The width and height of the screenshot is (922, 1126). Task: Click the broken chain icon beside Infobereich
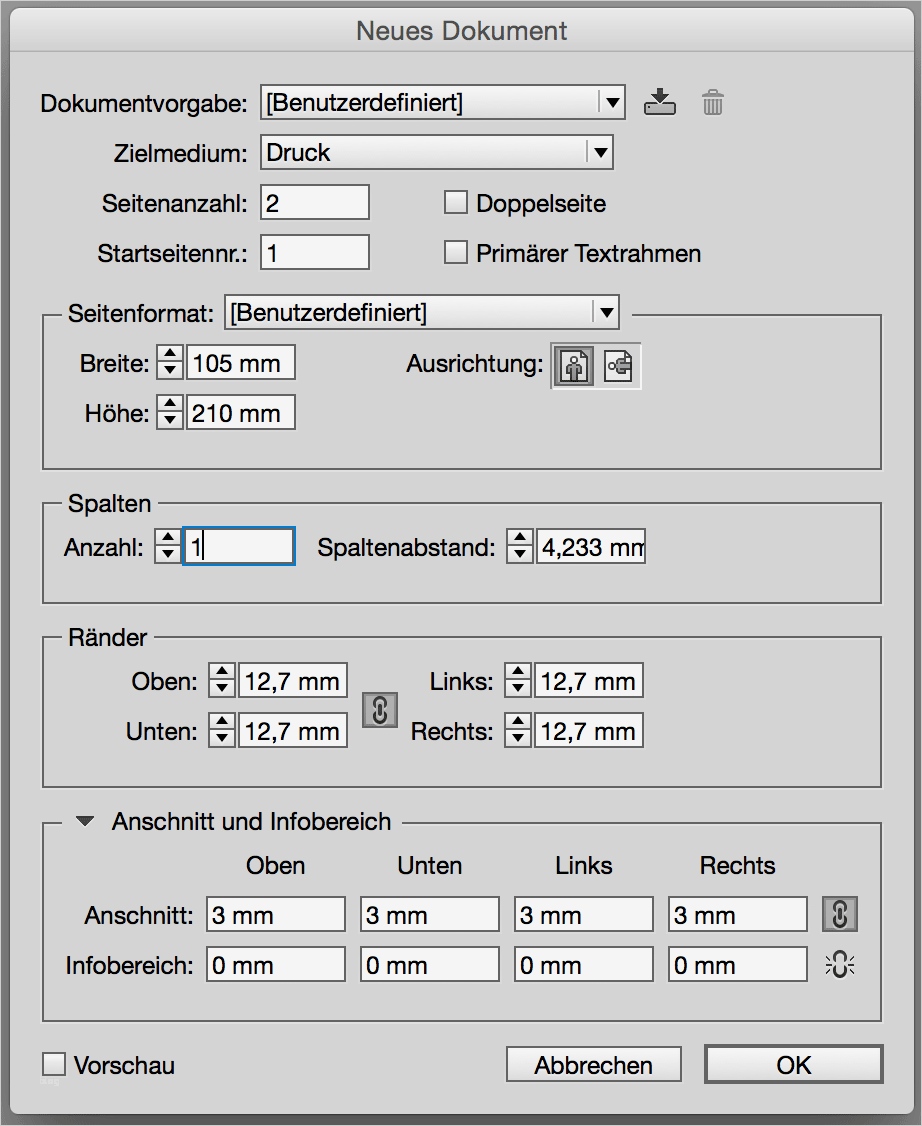[x=840, y=963]
